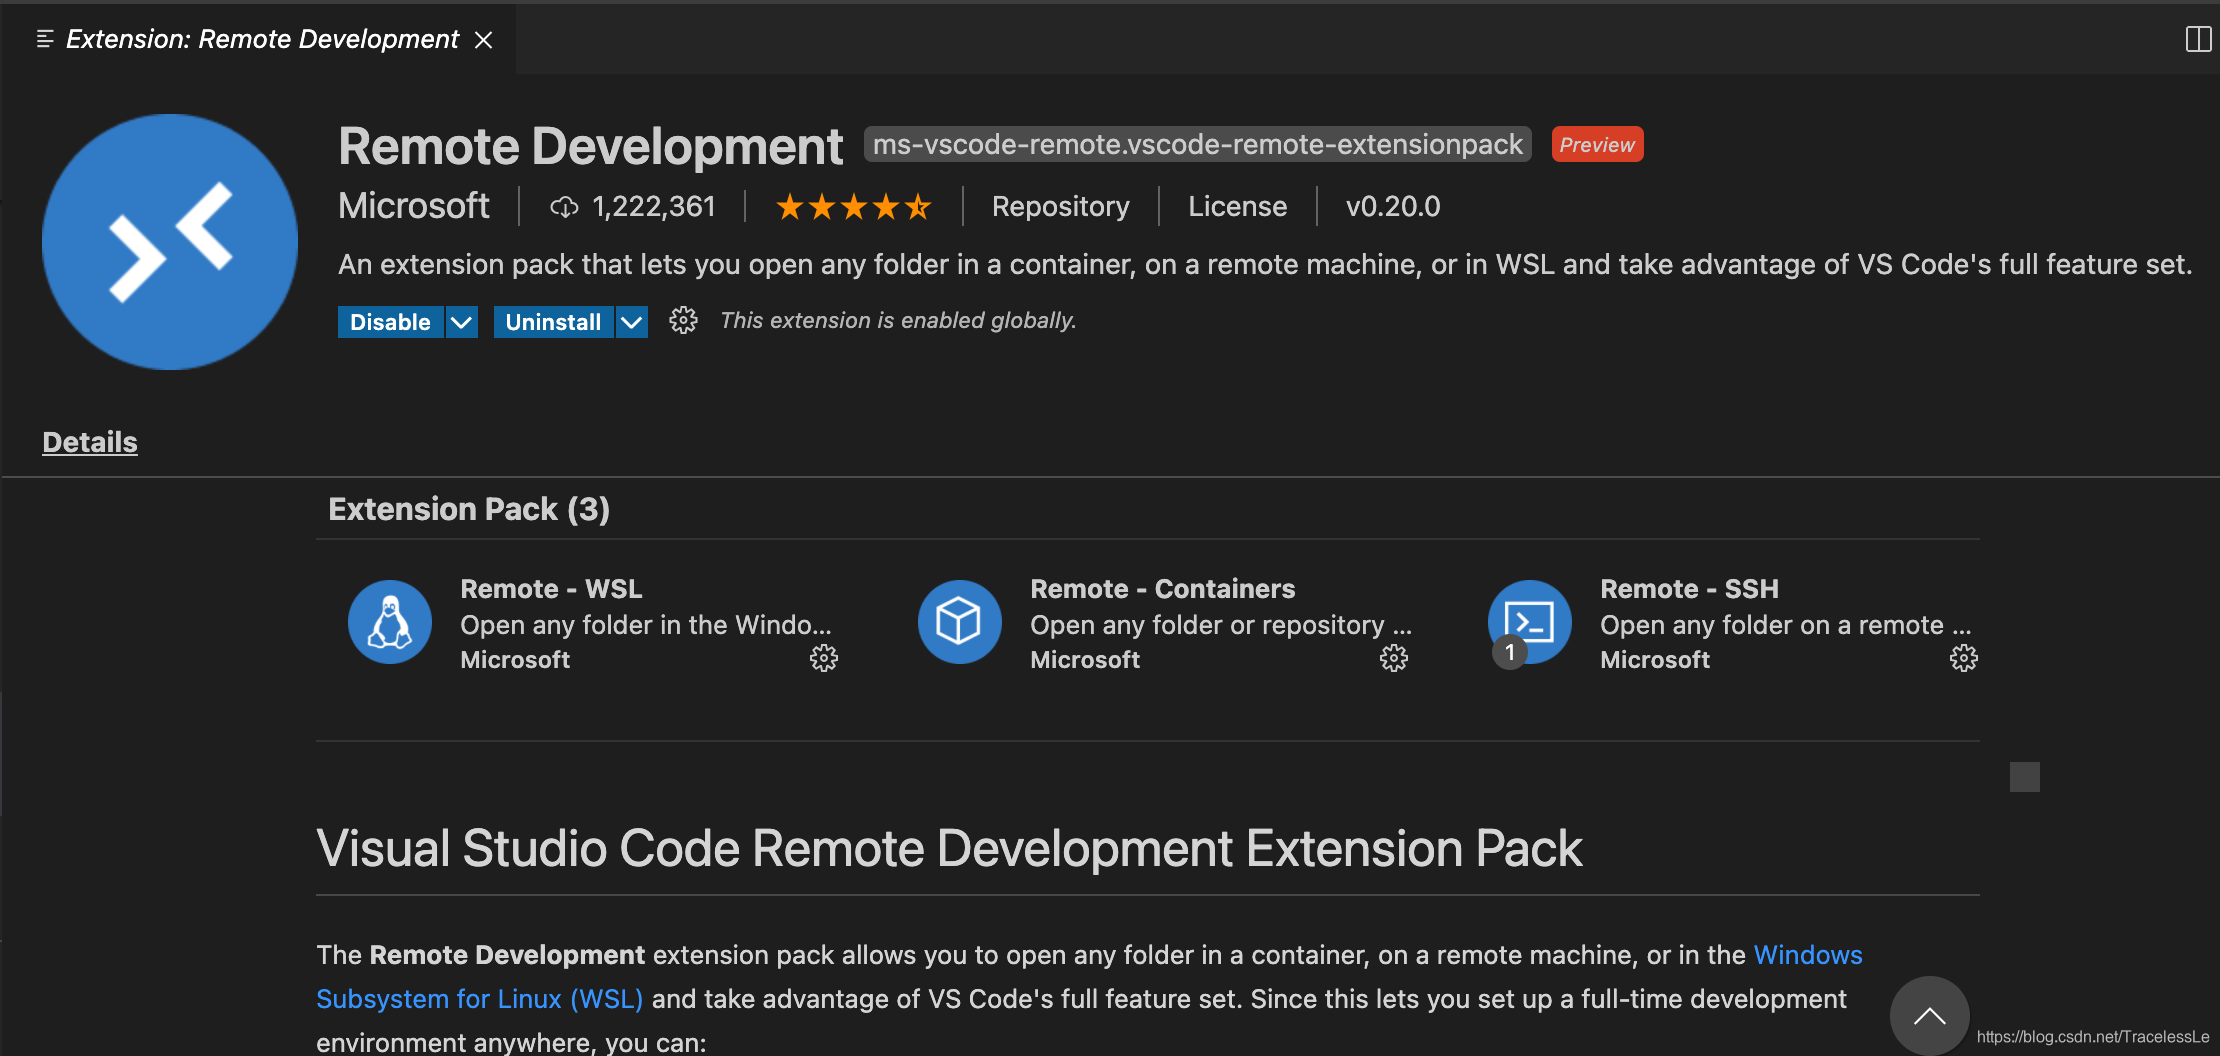Click the Extension Pack (3) heading
Image resolution: width=2220 pixels, height=1056 pixels.
coord(469,509)
